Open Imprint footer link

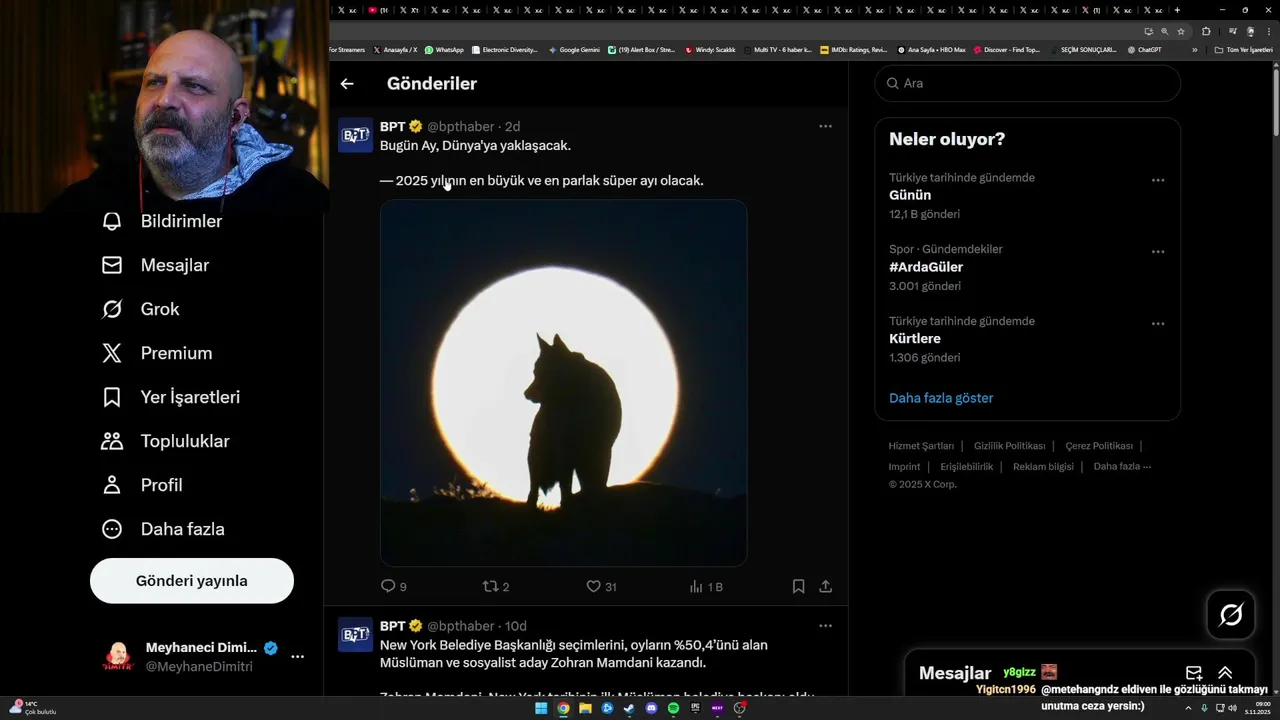tap(904, 467)
